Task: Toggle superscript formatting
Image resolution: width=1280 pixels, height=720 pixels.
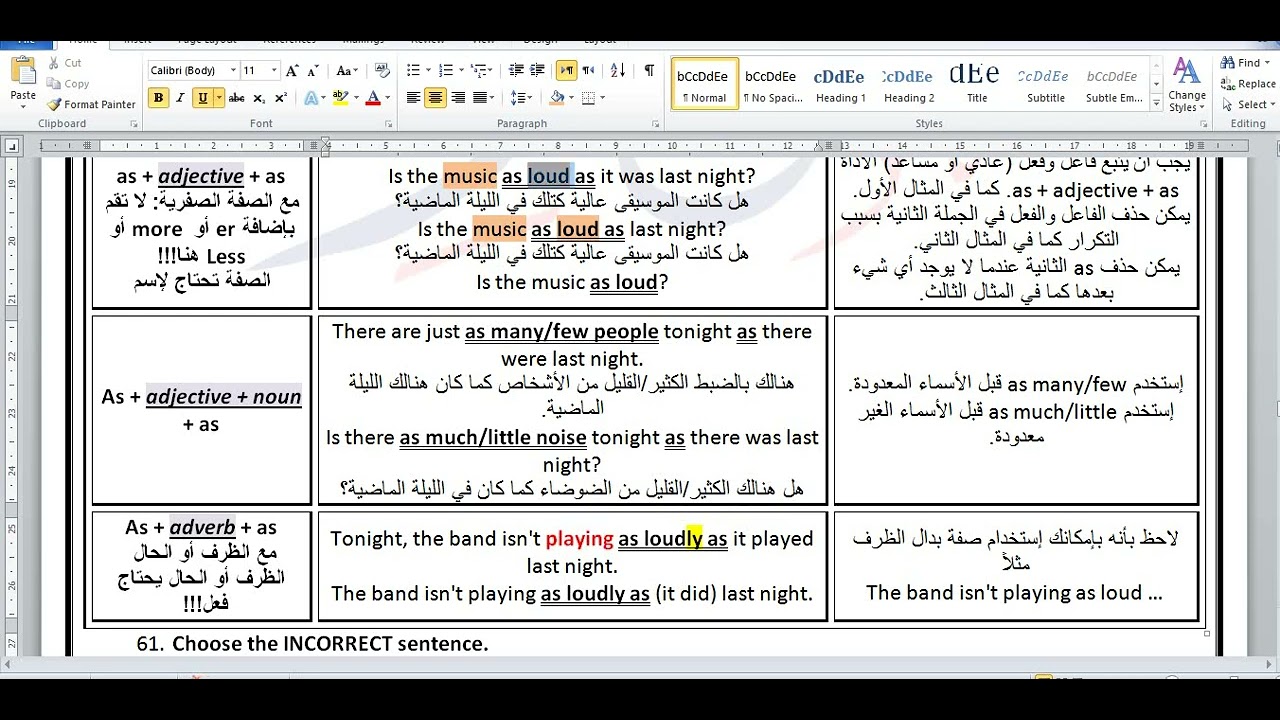Action: click(x=281, y=98)
